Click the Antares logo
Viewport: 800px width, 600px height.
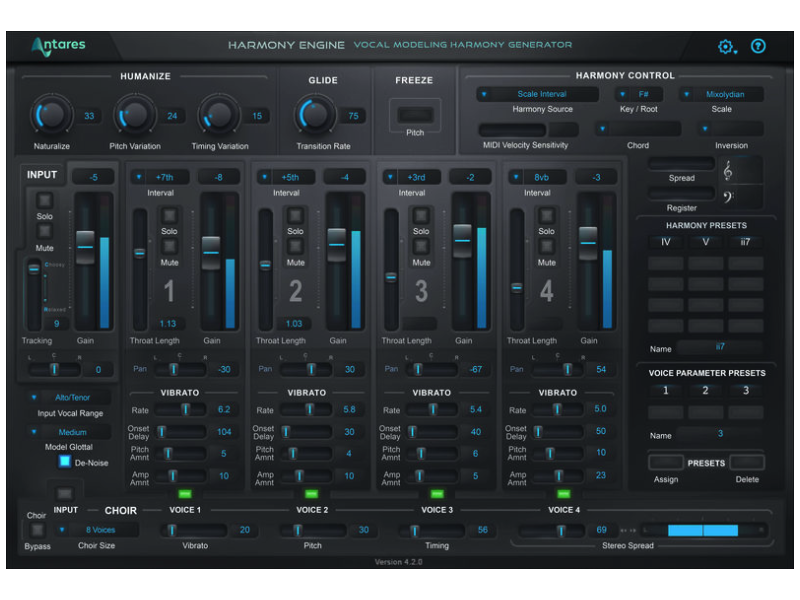58,46
